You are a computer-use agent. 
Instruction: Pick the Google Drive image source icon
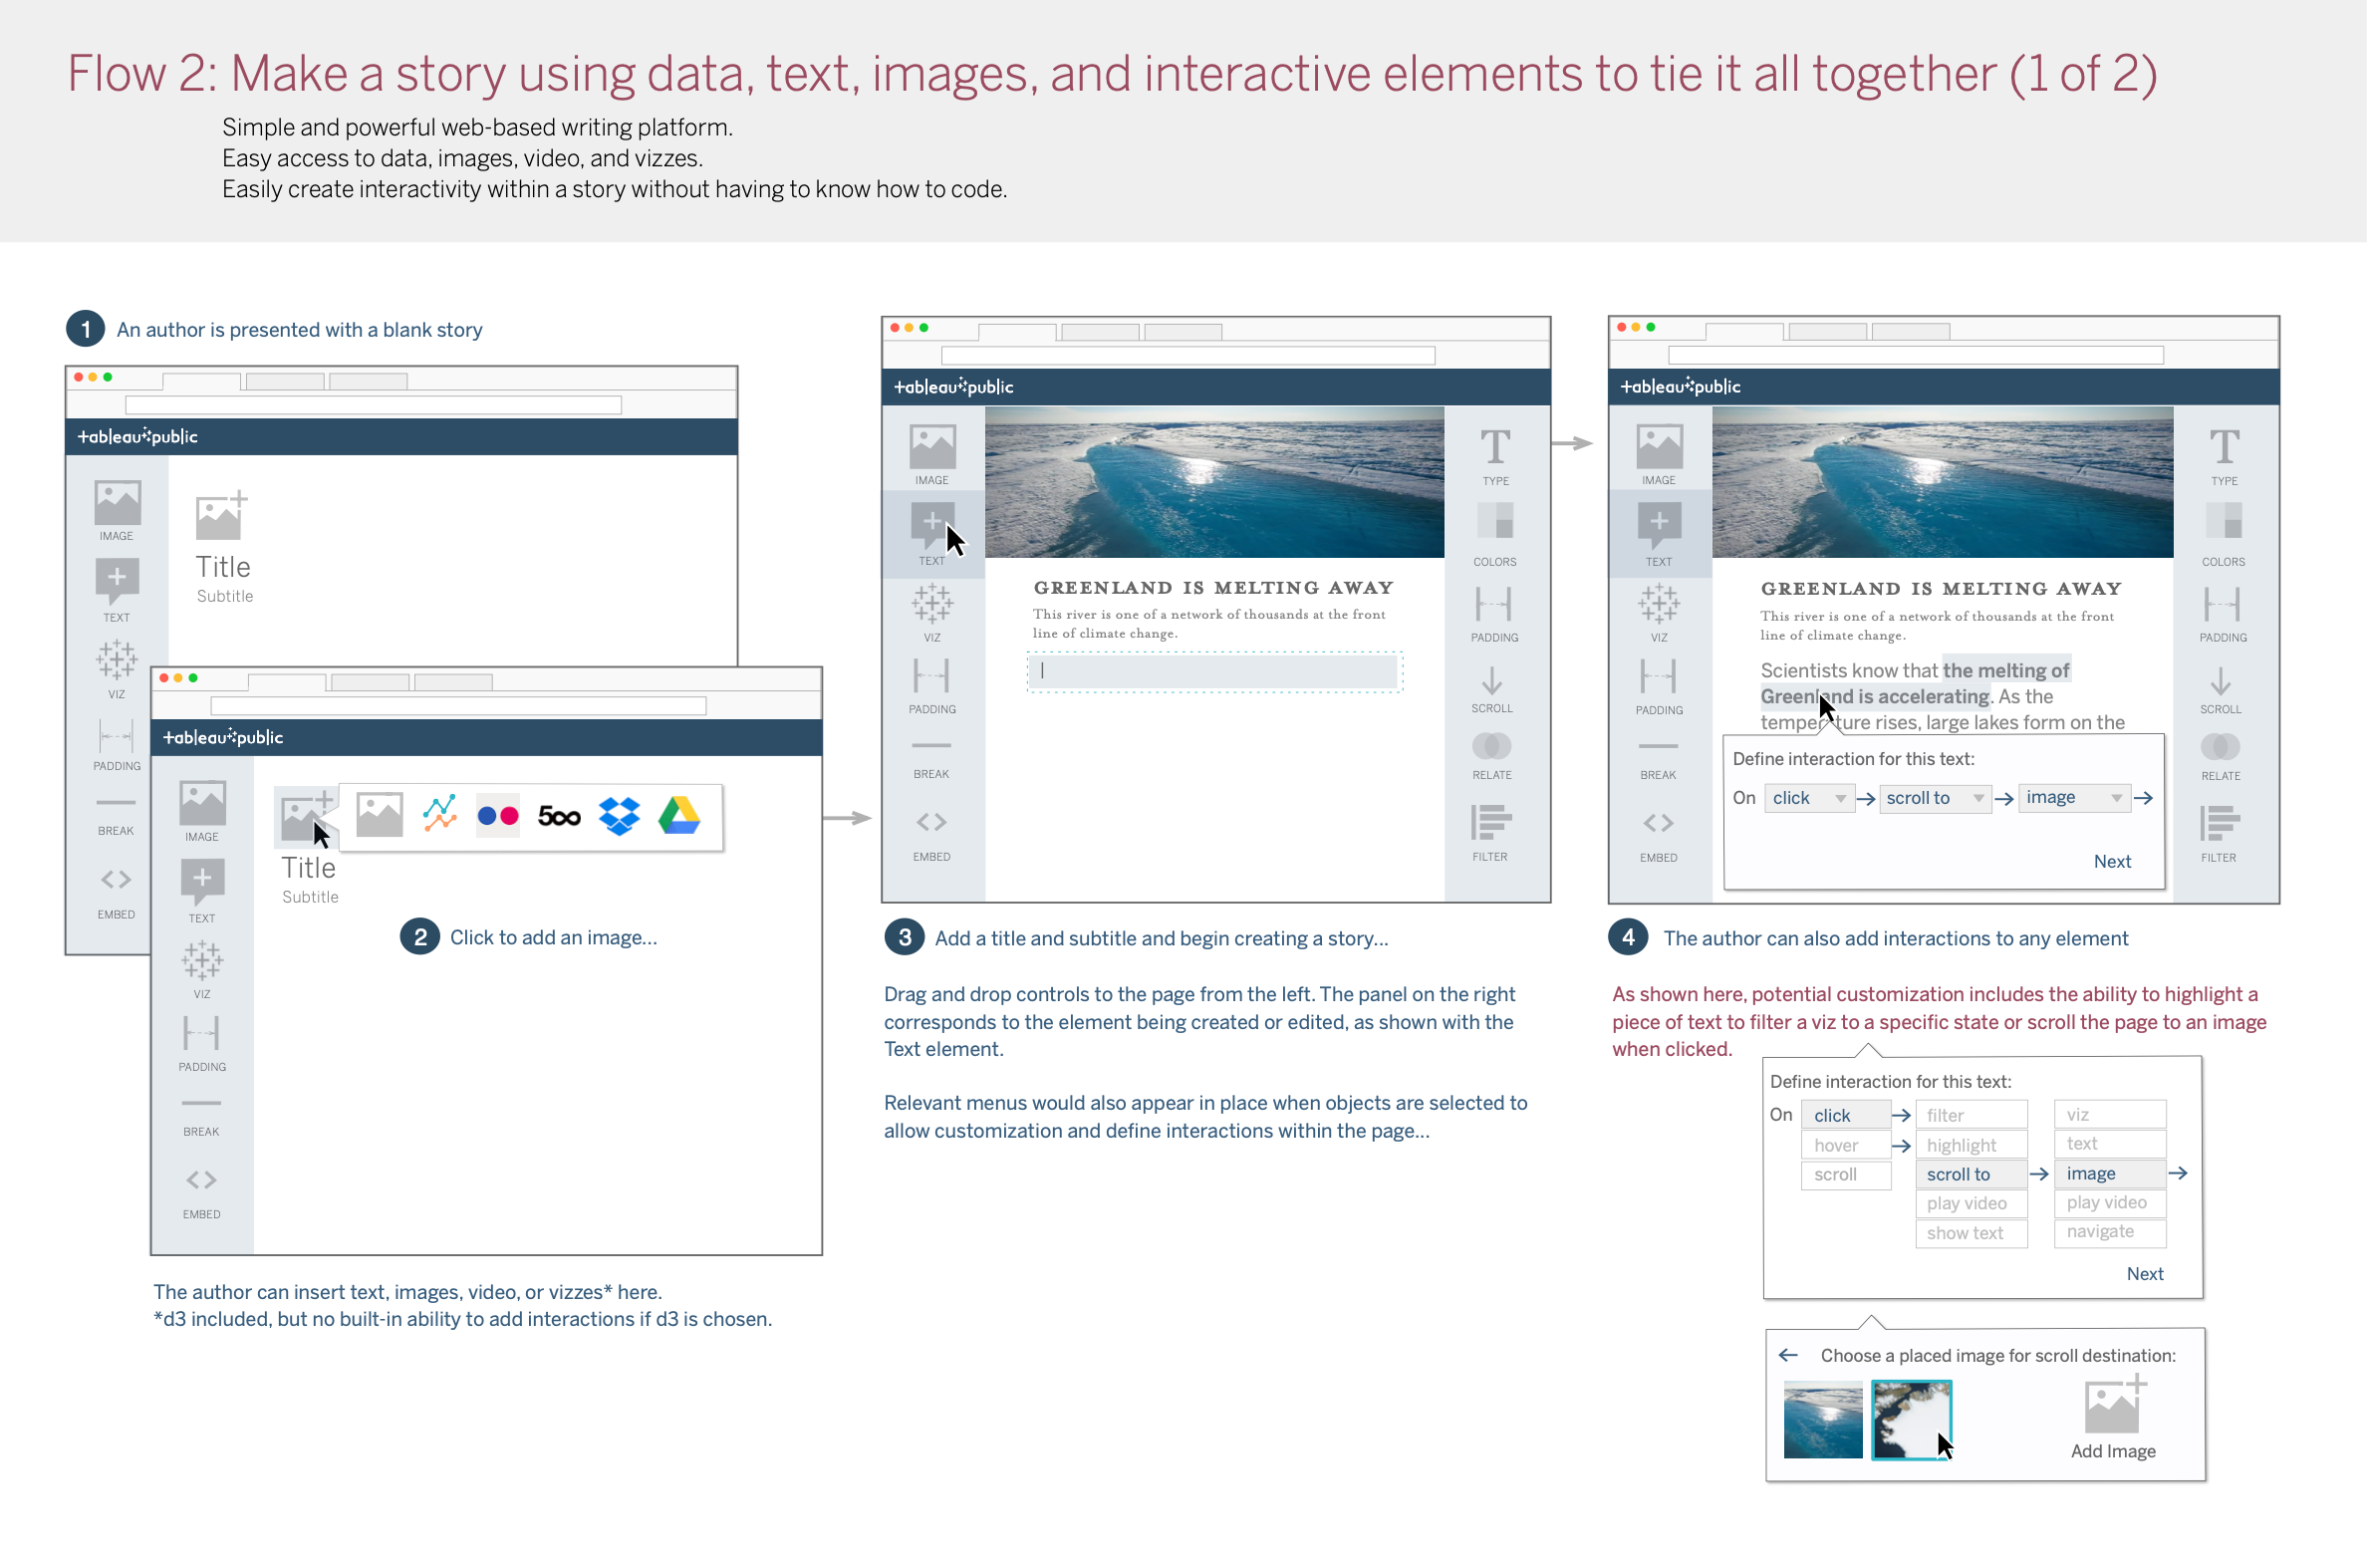point(680,816)
